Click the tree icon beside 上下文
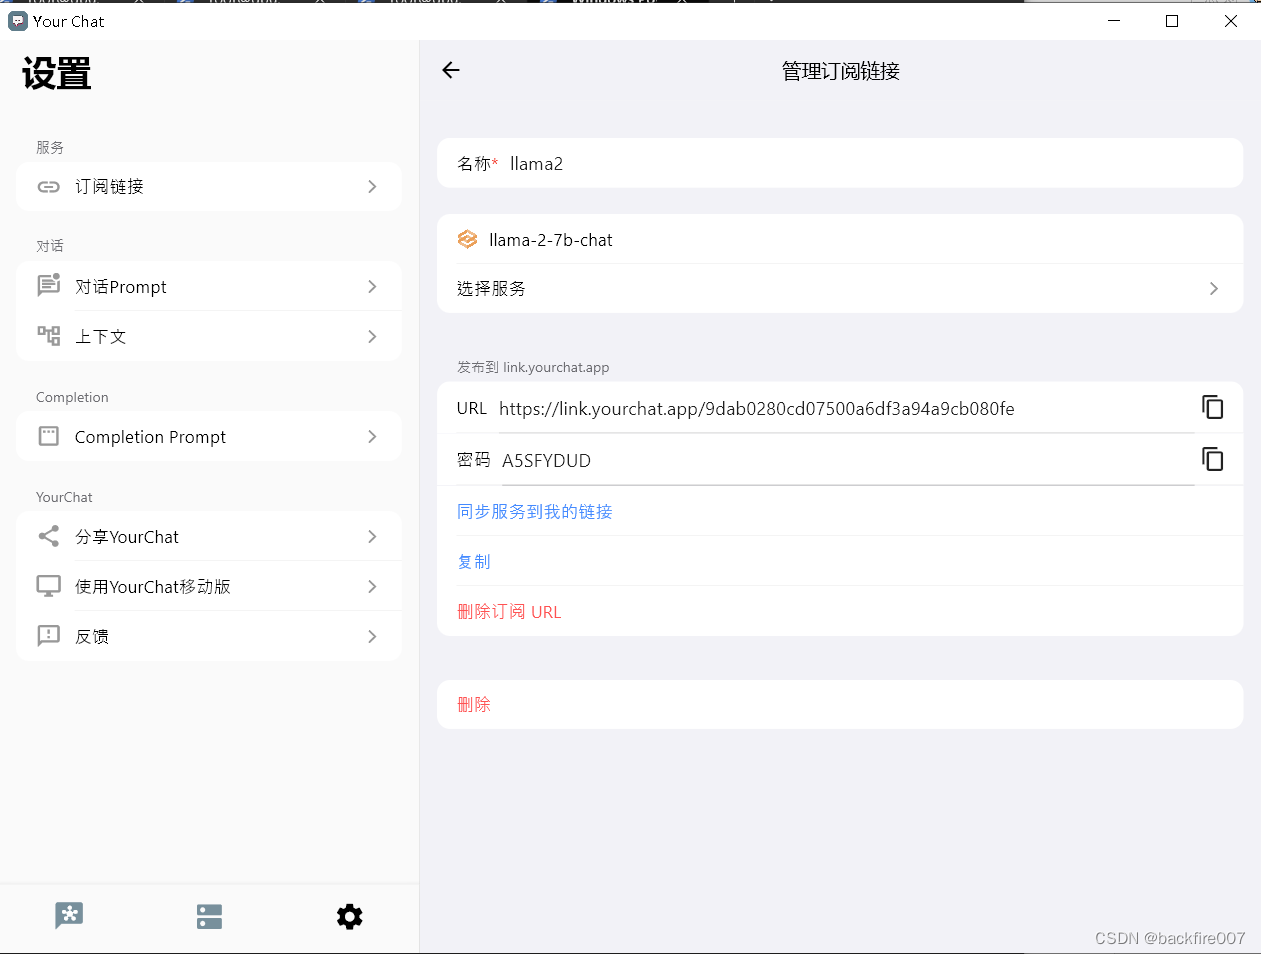This screenshot has width=1261, height=954. tap(49, 336)
